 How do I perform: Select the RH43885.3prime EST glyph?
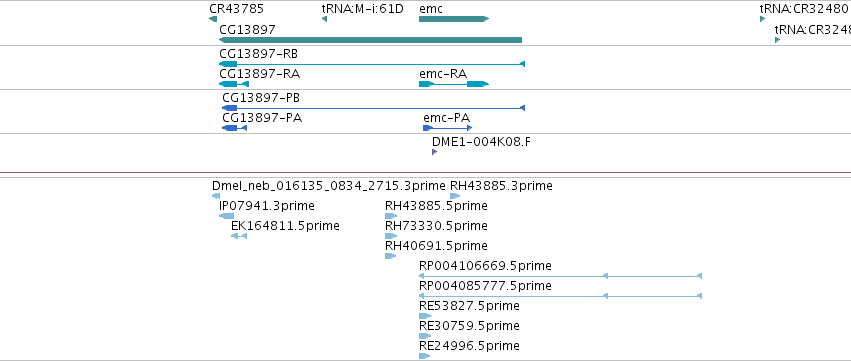coord(455,196)
